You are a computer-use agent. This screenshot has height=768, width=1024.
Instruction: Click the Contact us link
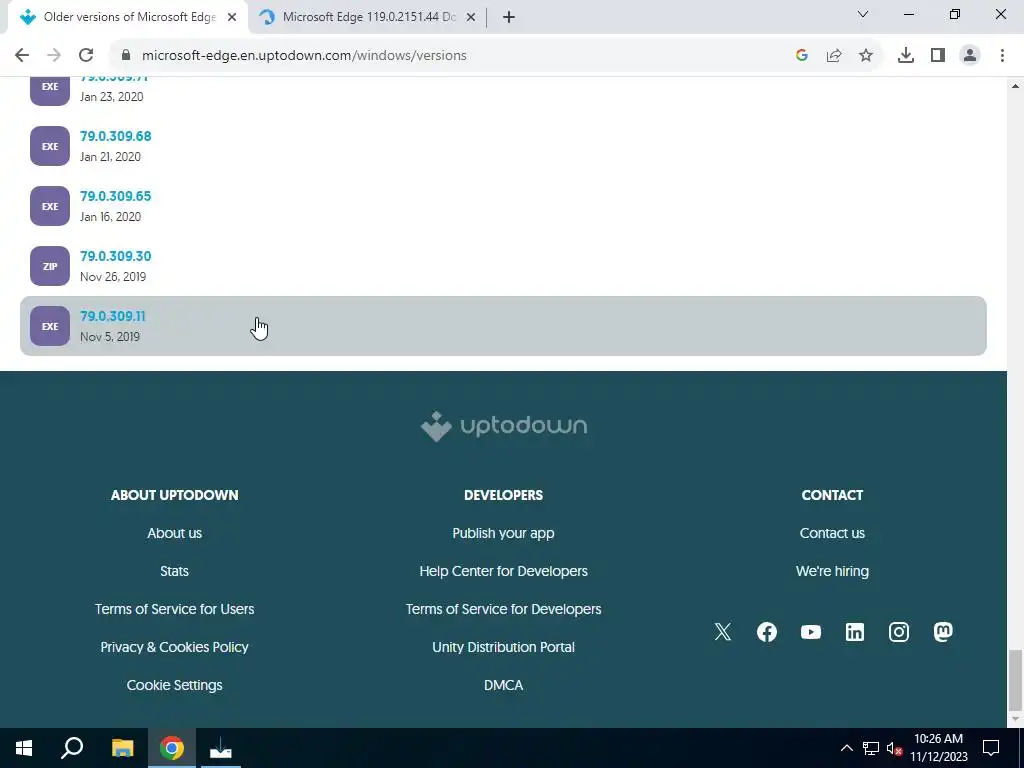(832, 533)
